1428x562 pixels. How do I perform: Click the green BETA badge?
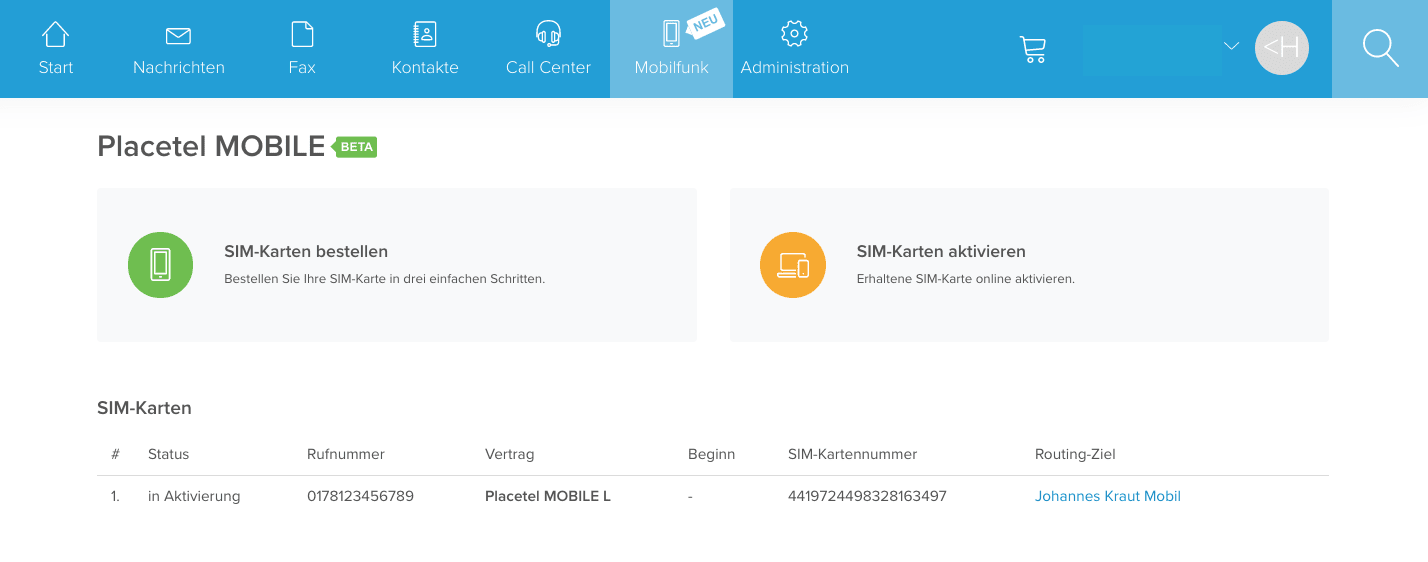(355, 147)
